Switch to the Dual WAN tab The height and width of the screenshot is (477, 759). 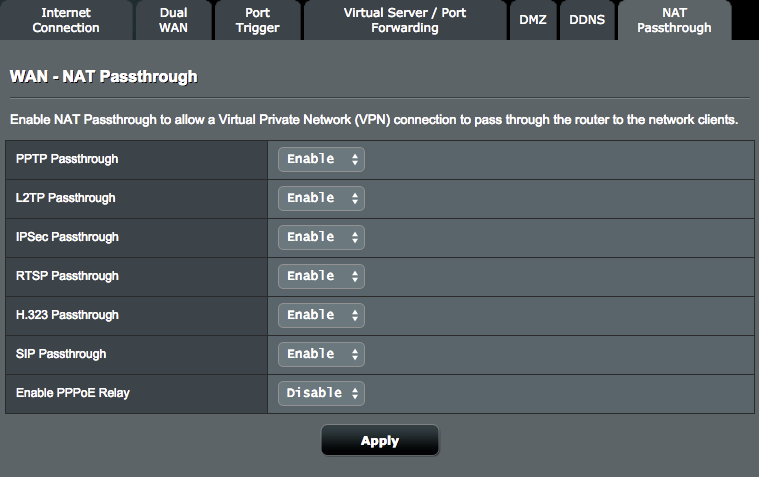(173, 20)
